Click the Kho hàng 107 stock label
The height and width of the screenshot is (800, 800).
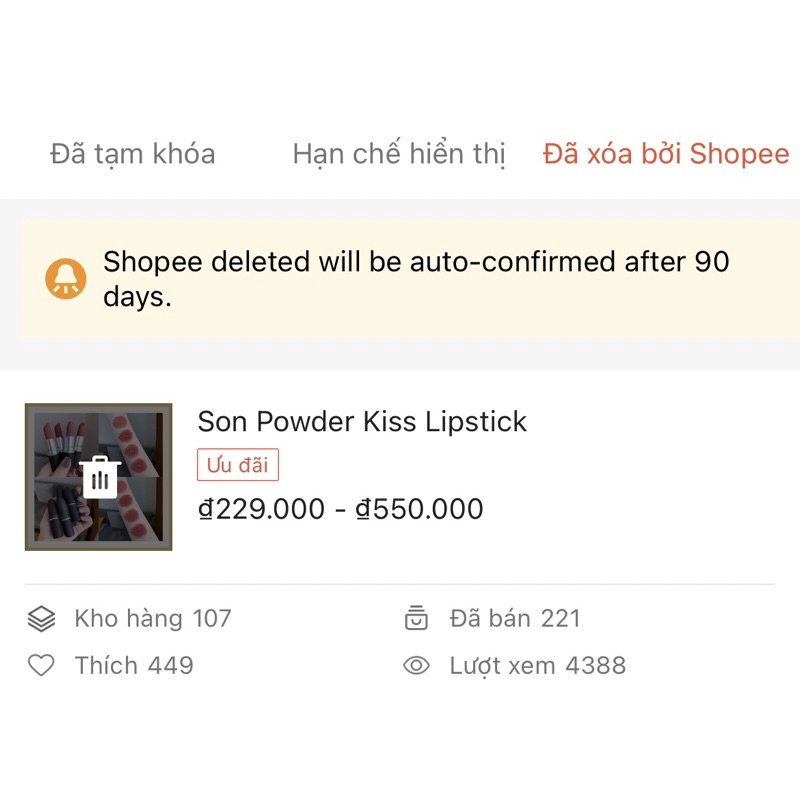pyautogui.click(x=152, y=618)
